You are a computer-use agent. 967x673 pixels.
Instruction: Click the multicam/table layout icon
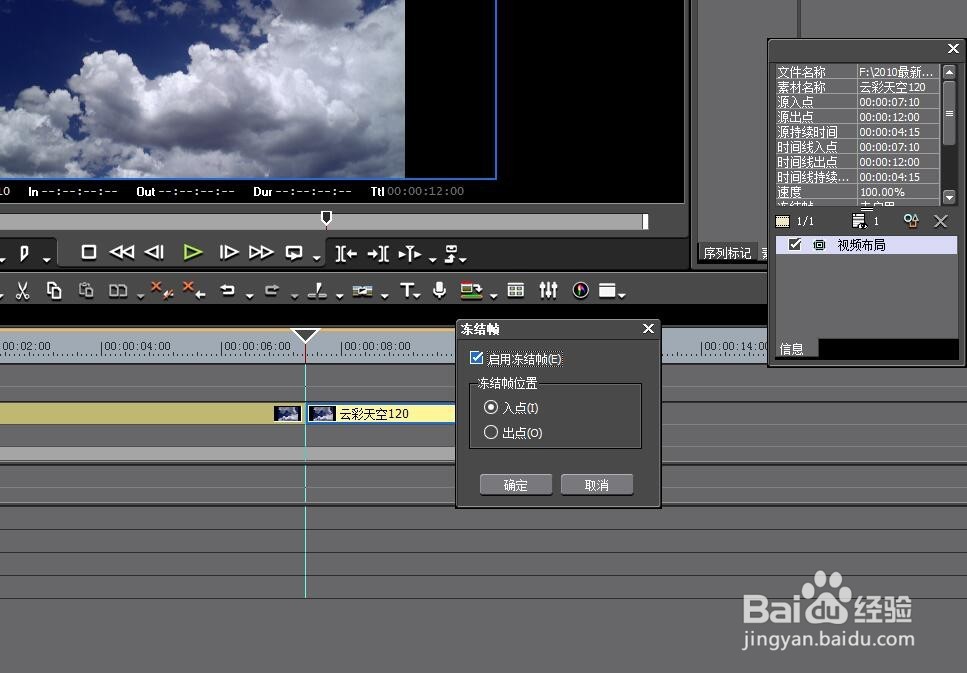pyautogui.click(x=516, y=290)
